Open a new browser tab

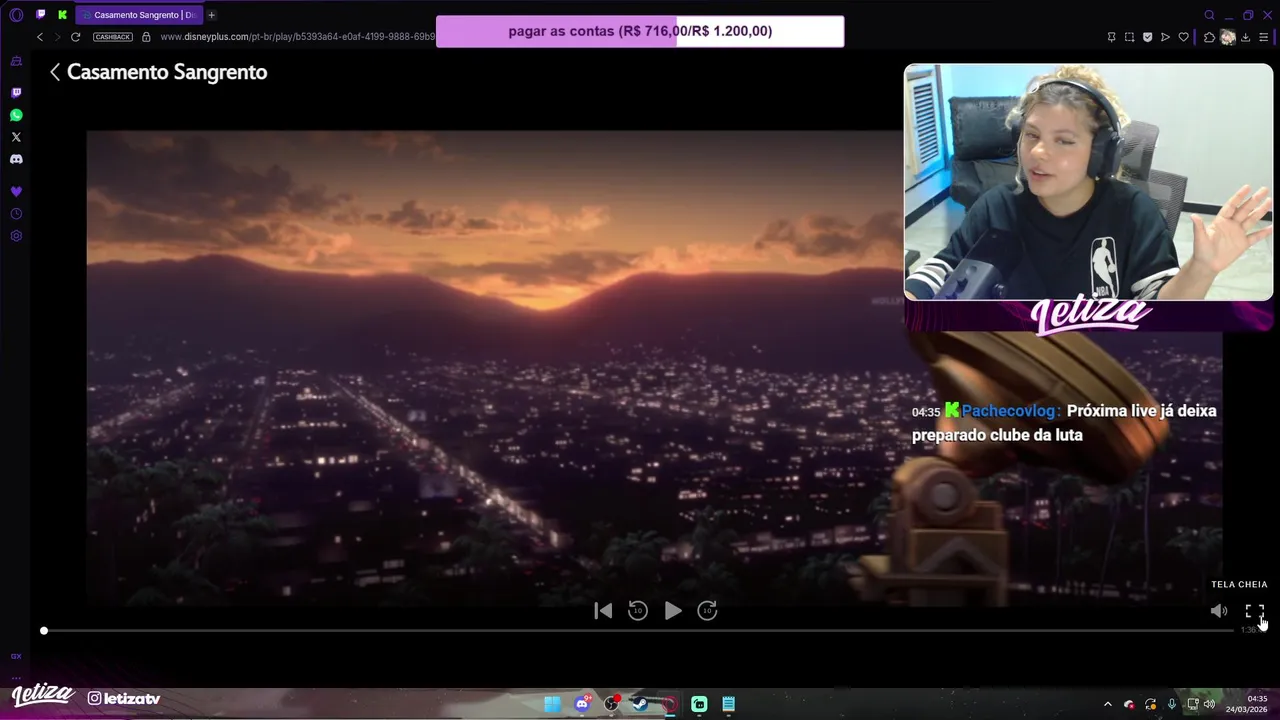211,15
